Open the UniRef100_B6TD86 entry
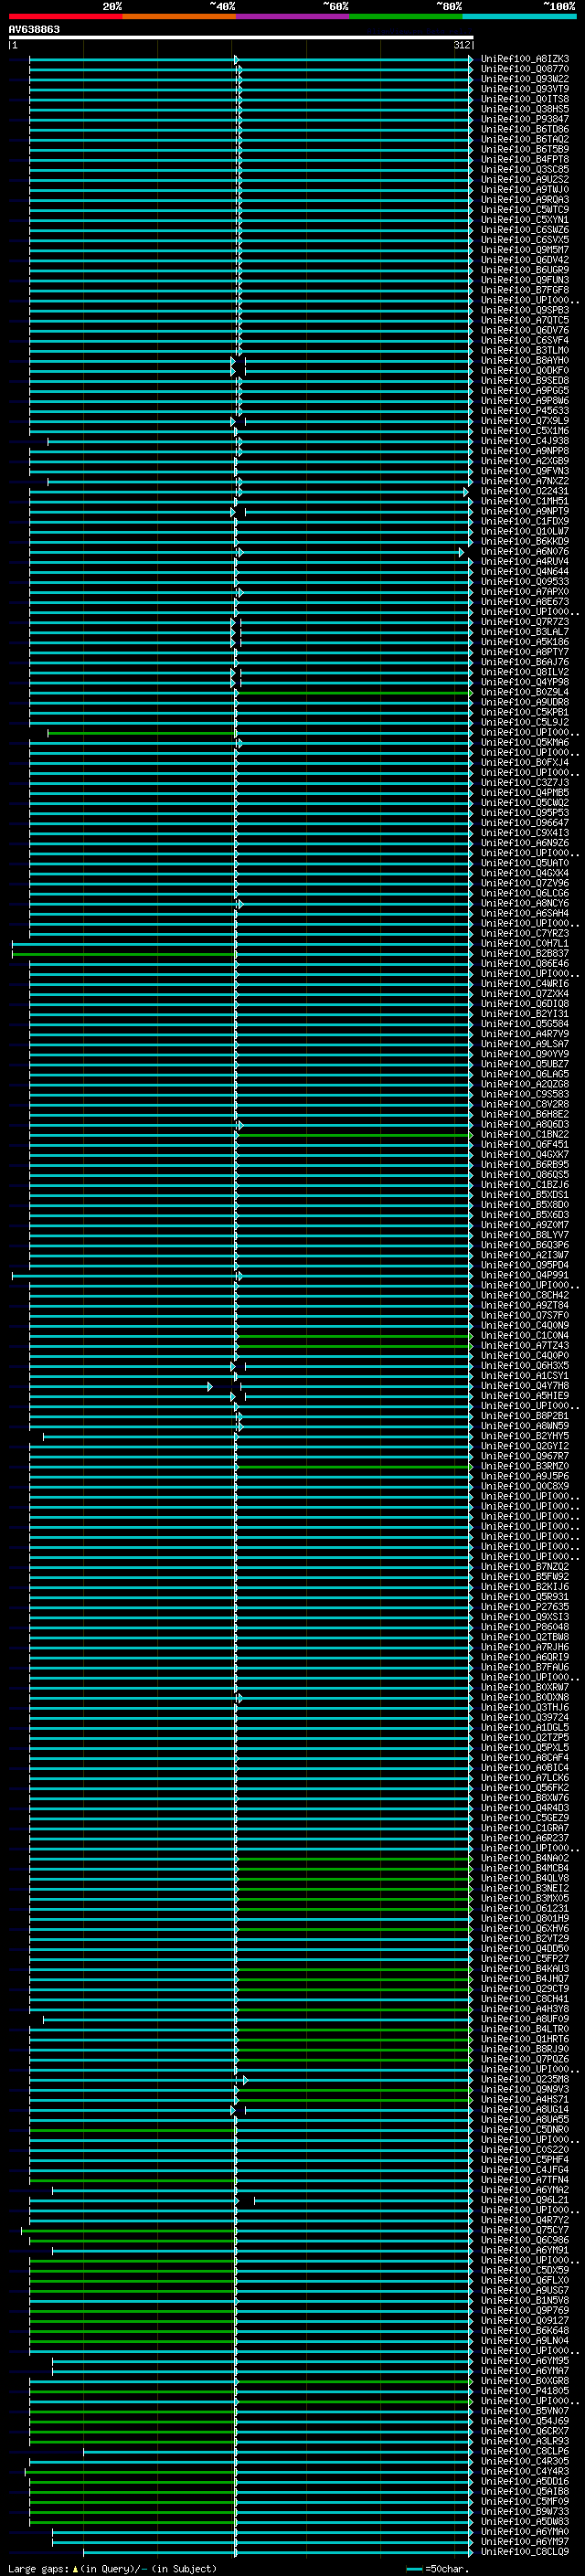585x2576 pixels. coord(525,129)
